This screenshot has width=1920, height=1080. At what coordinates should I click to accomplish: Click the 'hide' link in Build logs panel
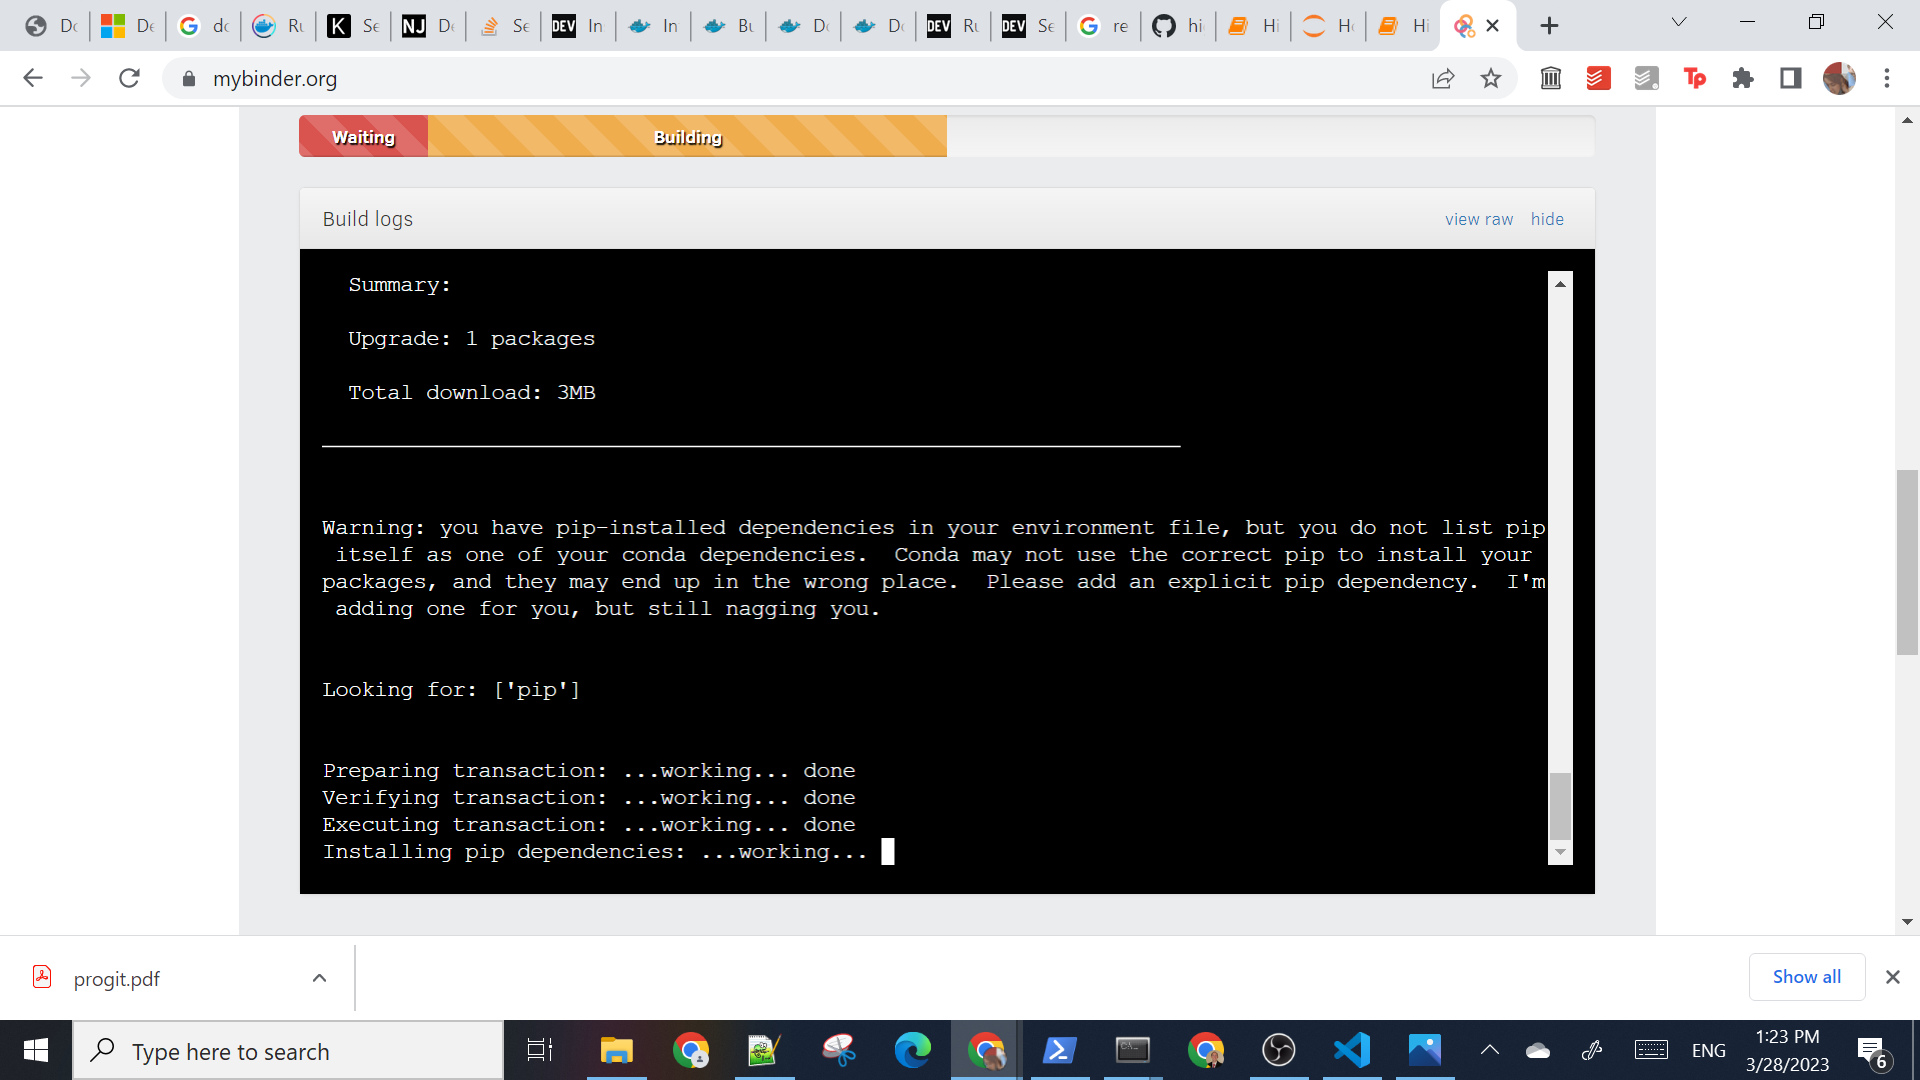click(x=1547, y=219)
